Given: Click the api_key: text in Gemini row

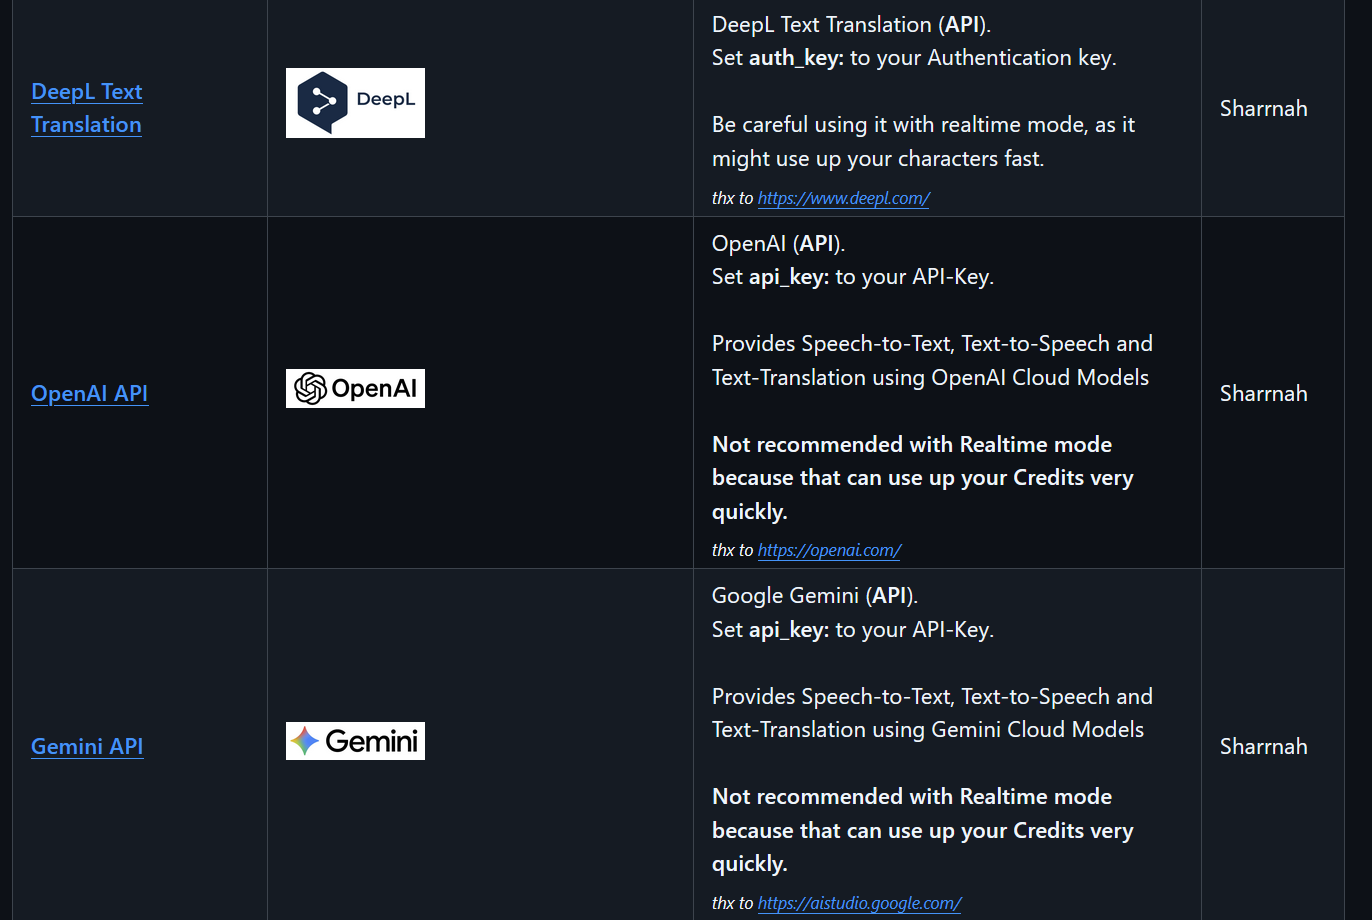Looking at the screenshot, I should 789,630.
